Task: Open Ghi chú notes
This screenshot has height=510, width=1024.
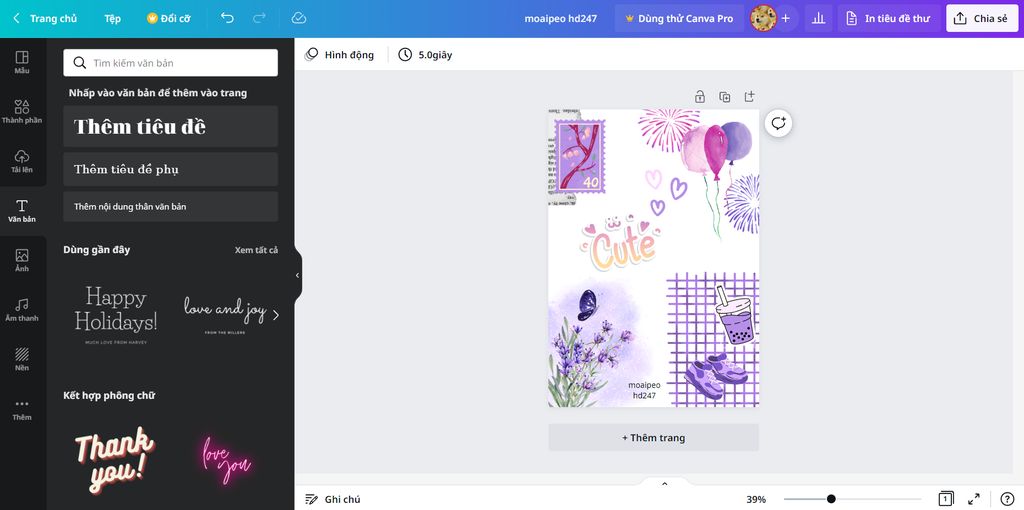Action: click(x=333, y=499)
